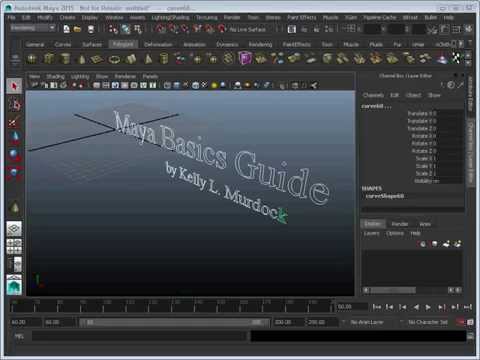
Task: Create a polygon cone from the shelf
Action: pos(82,59)
